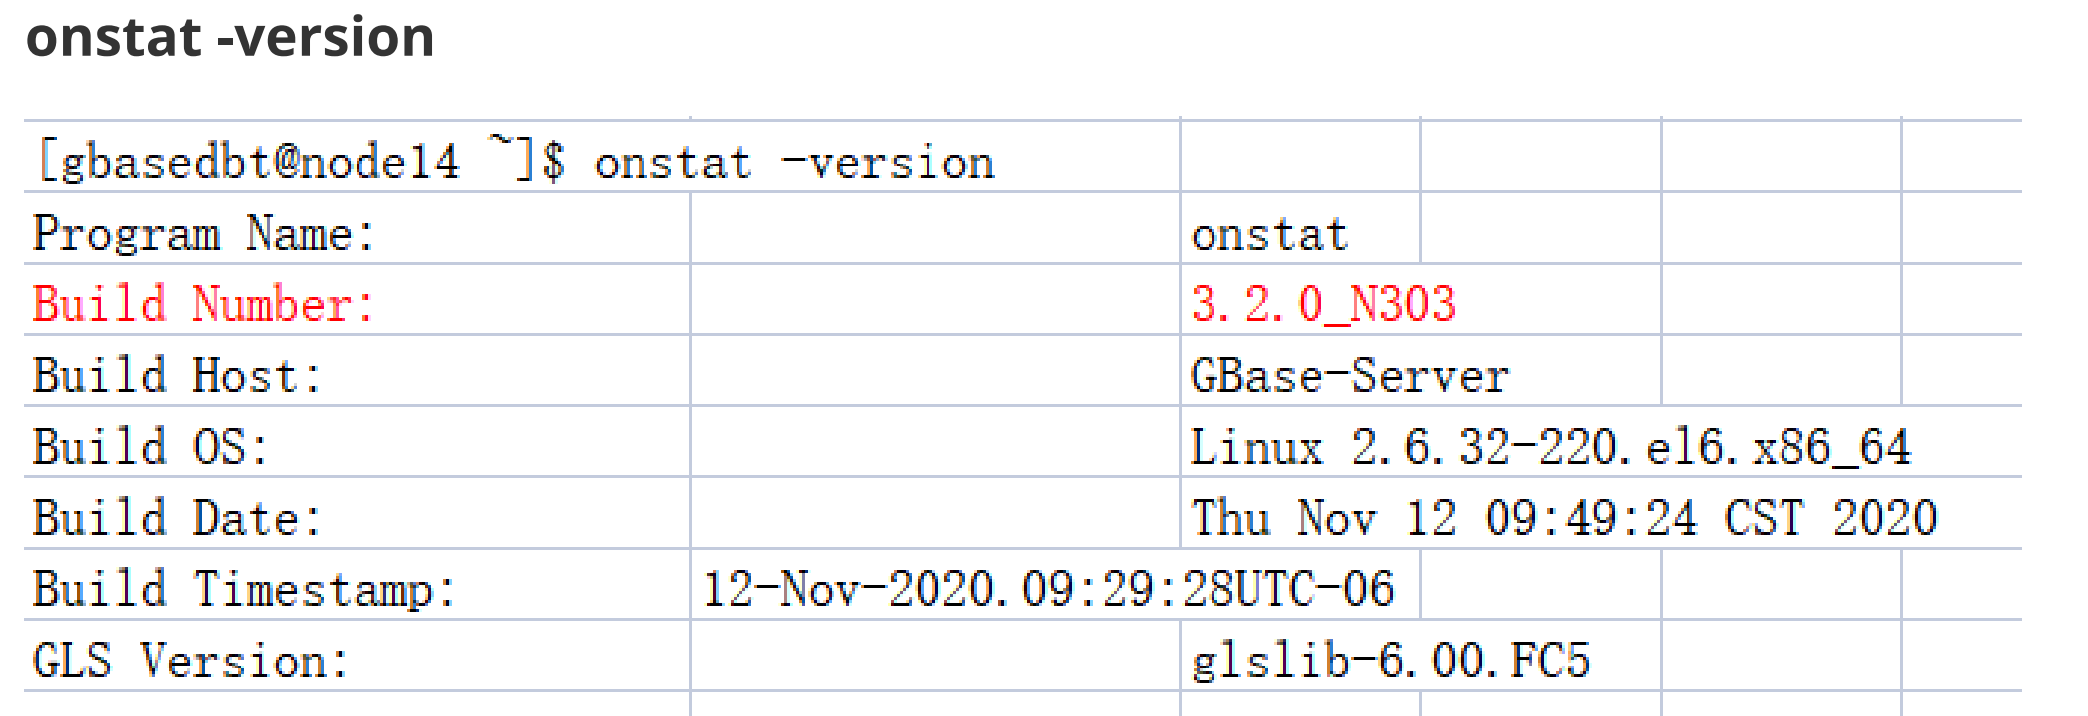
Task: Select the "Build Timestamp:" label cell
Action: (244, 589)
